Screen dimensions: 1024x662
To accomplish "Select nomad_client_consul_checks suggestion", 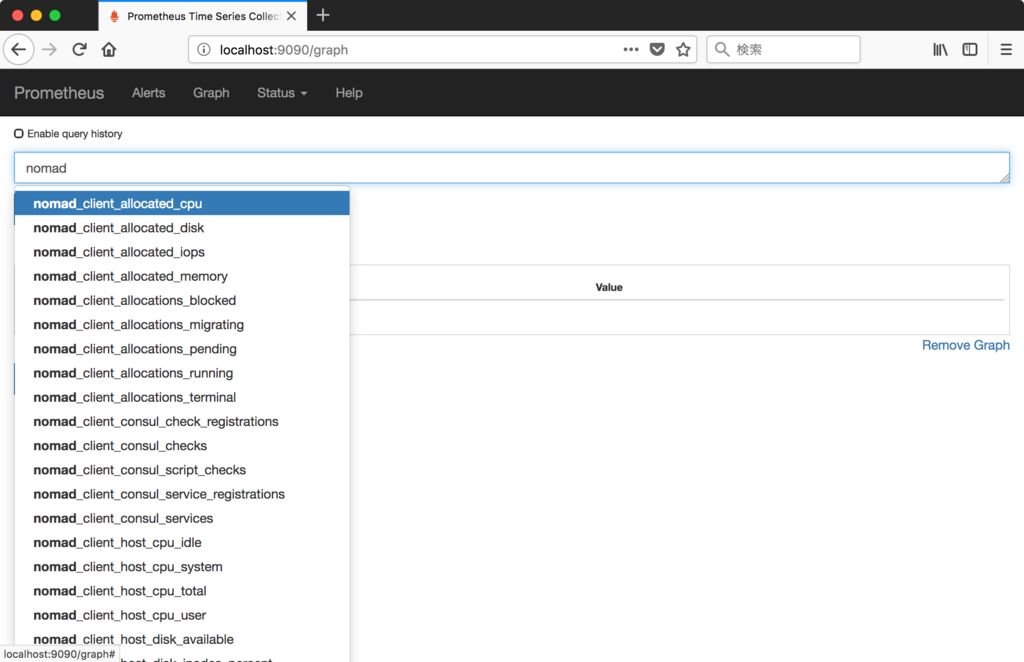I will [182, 445].
